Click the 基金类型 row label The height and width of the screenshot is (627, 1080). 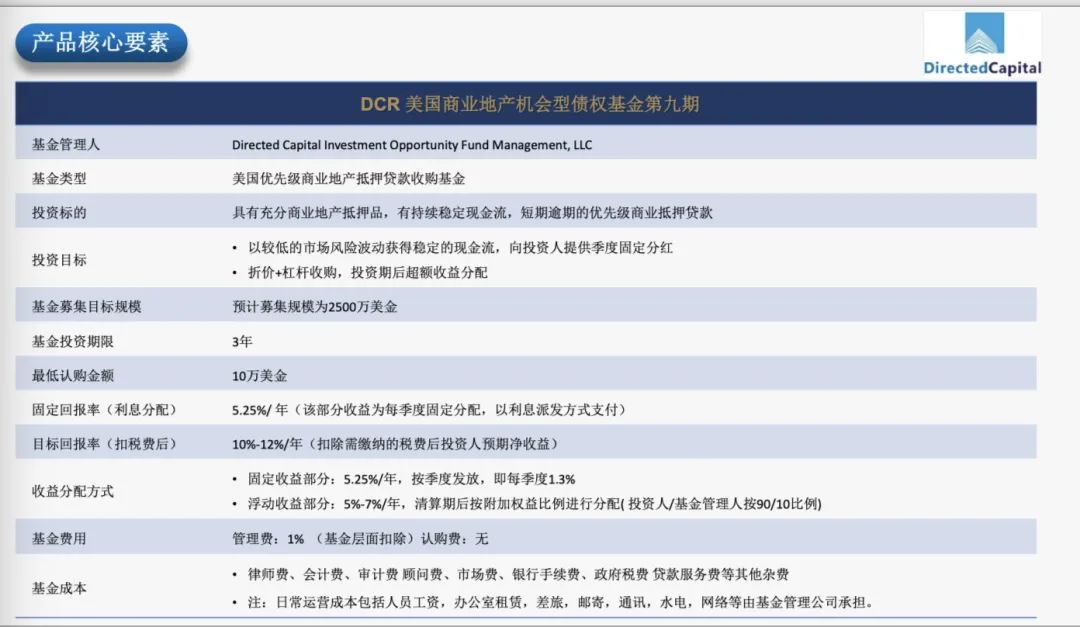click(59, 178)
